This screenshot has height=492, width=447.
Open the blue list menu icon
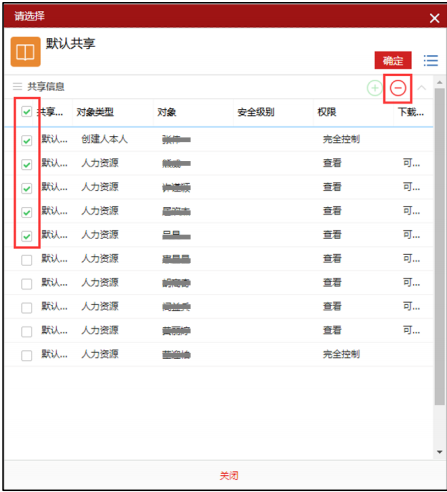point(431,61)
